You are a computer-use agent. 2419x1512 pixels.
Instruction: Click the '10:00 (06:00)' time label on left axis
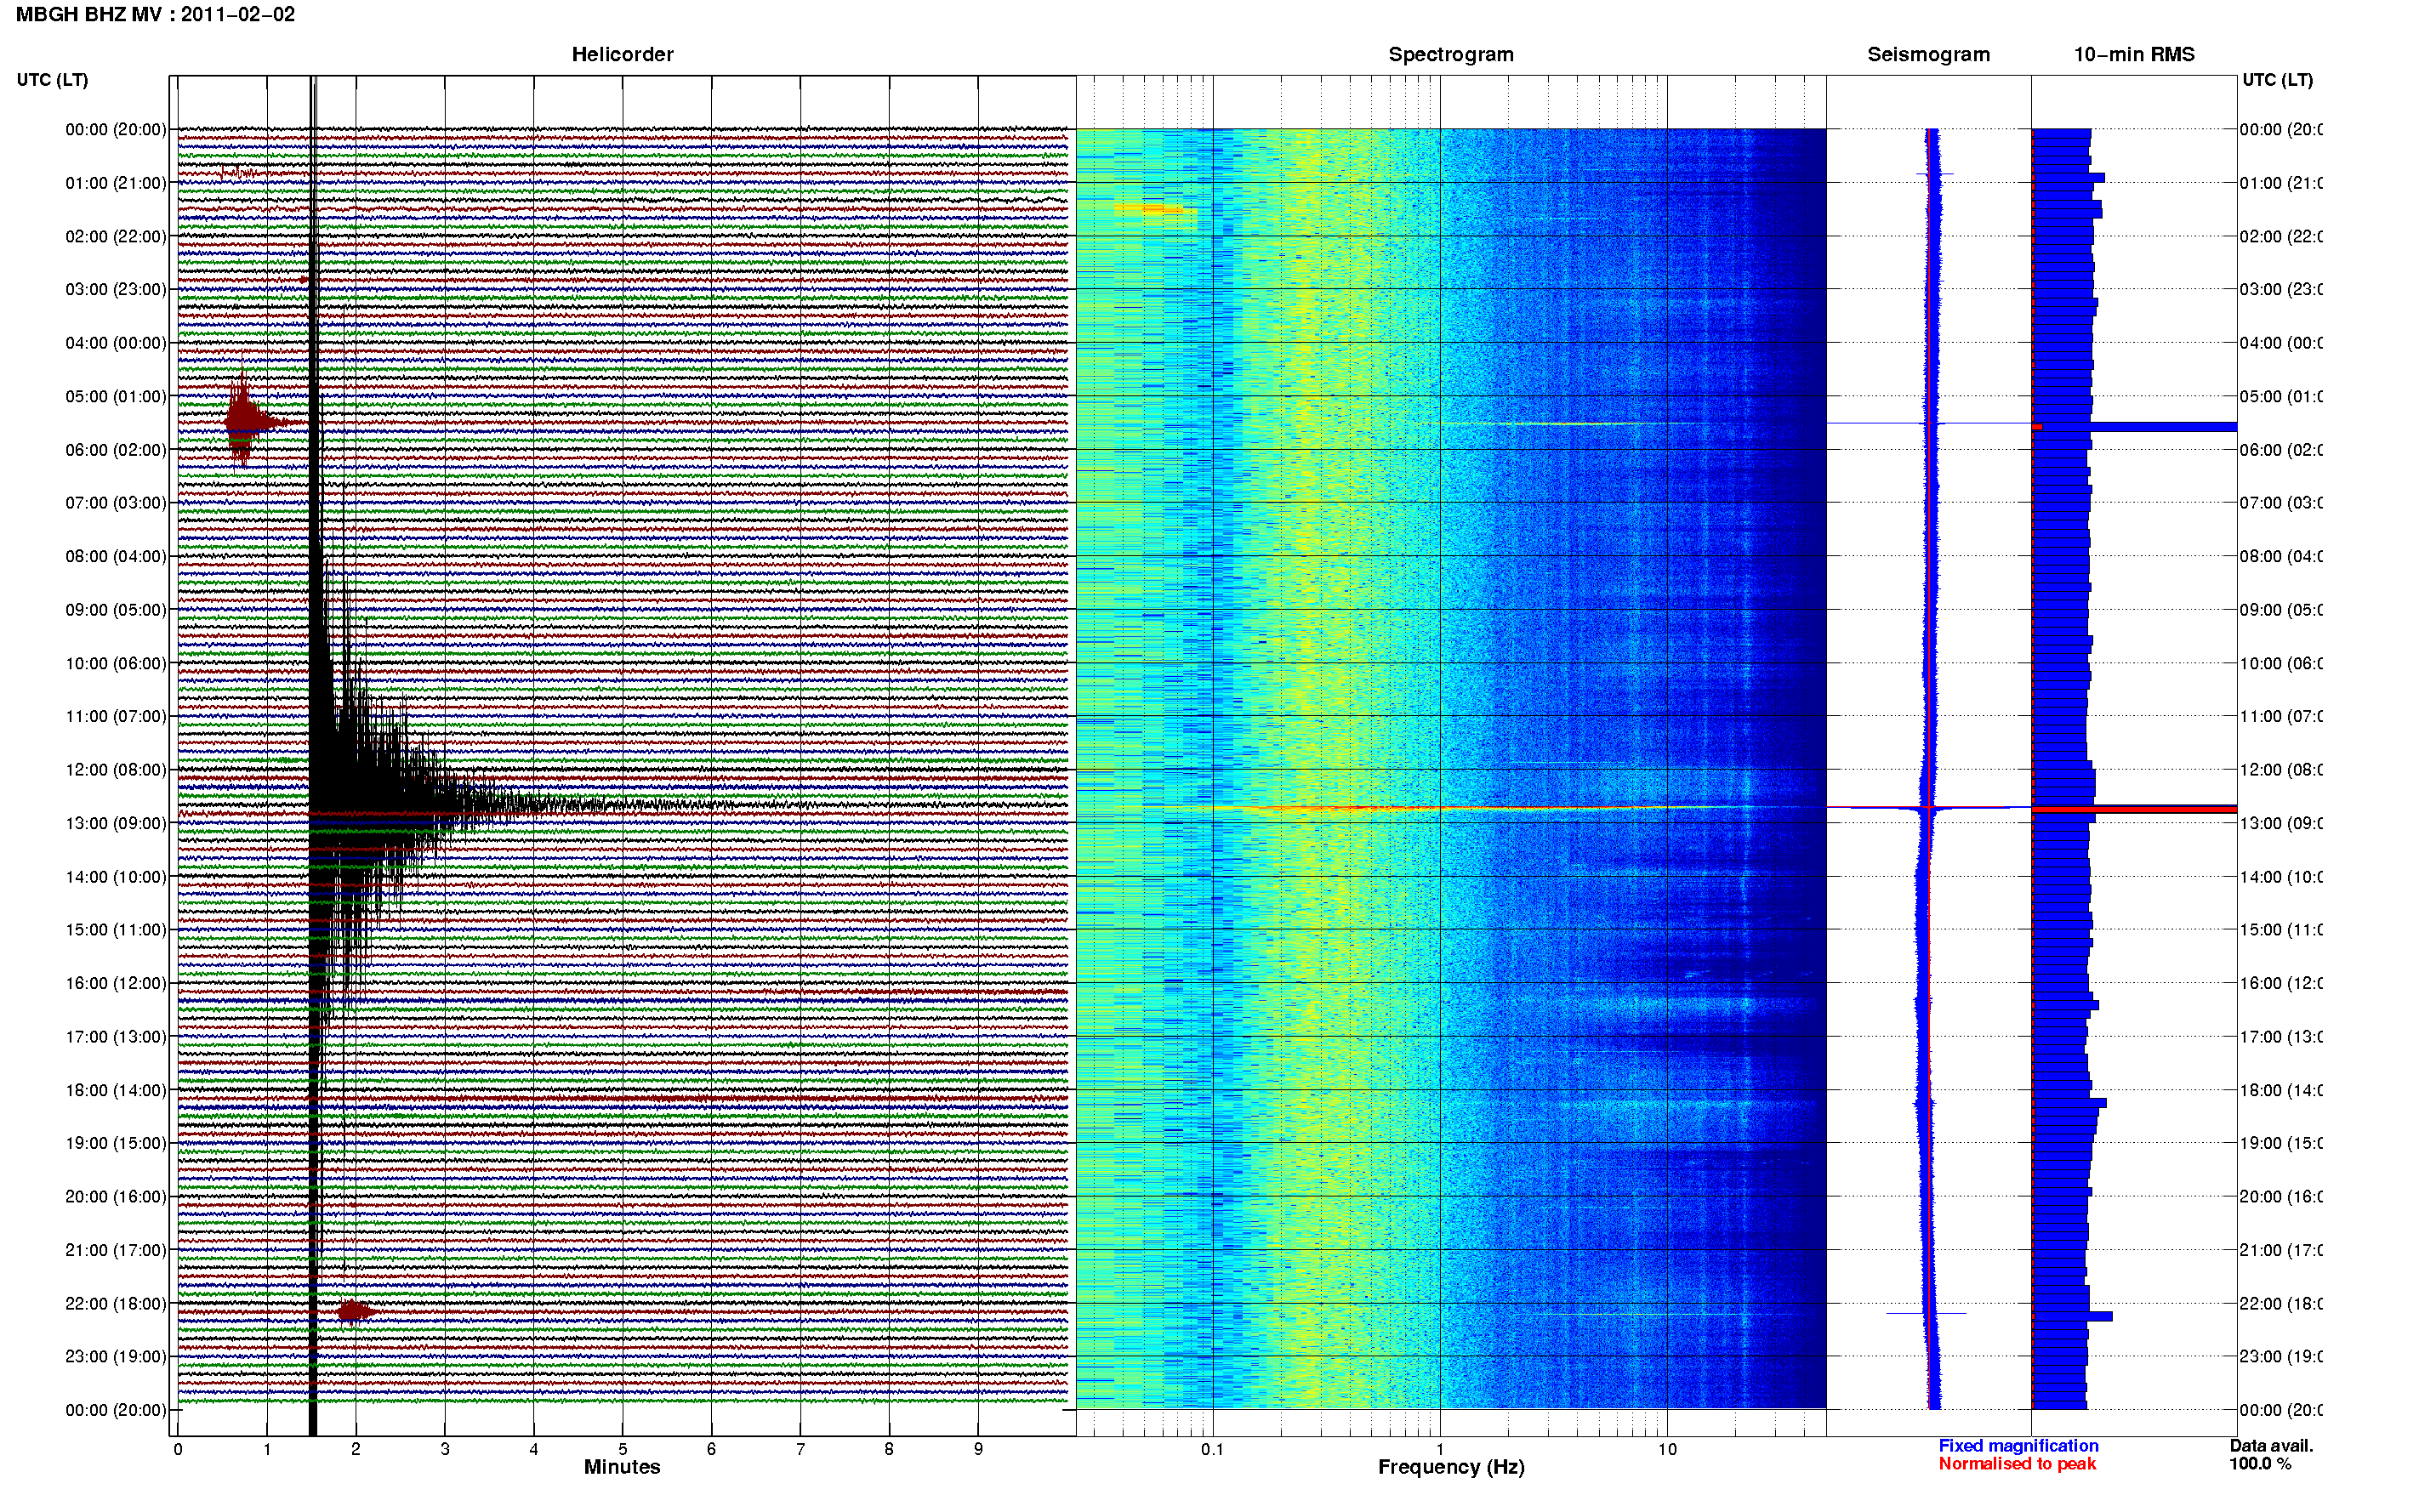[116, 663]
